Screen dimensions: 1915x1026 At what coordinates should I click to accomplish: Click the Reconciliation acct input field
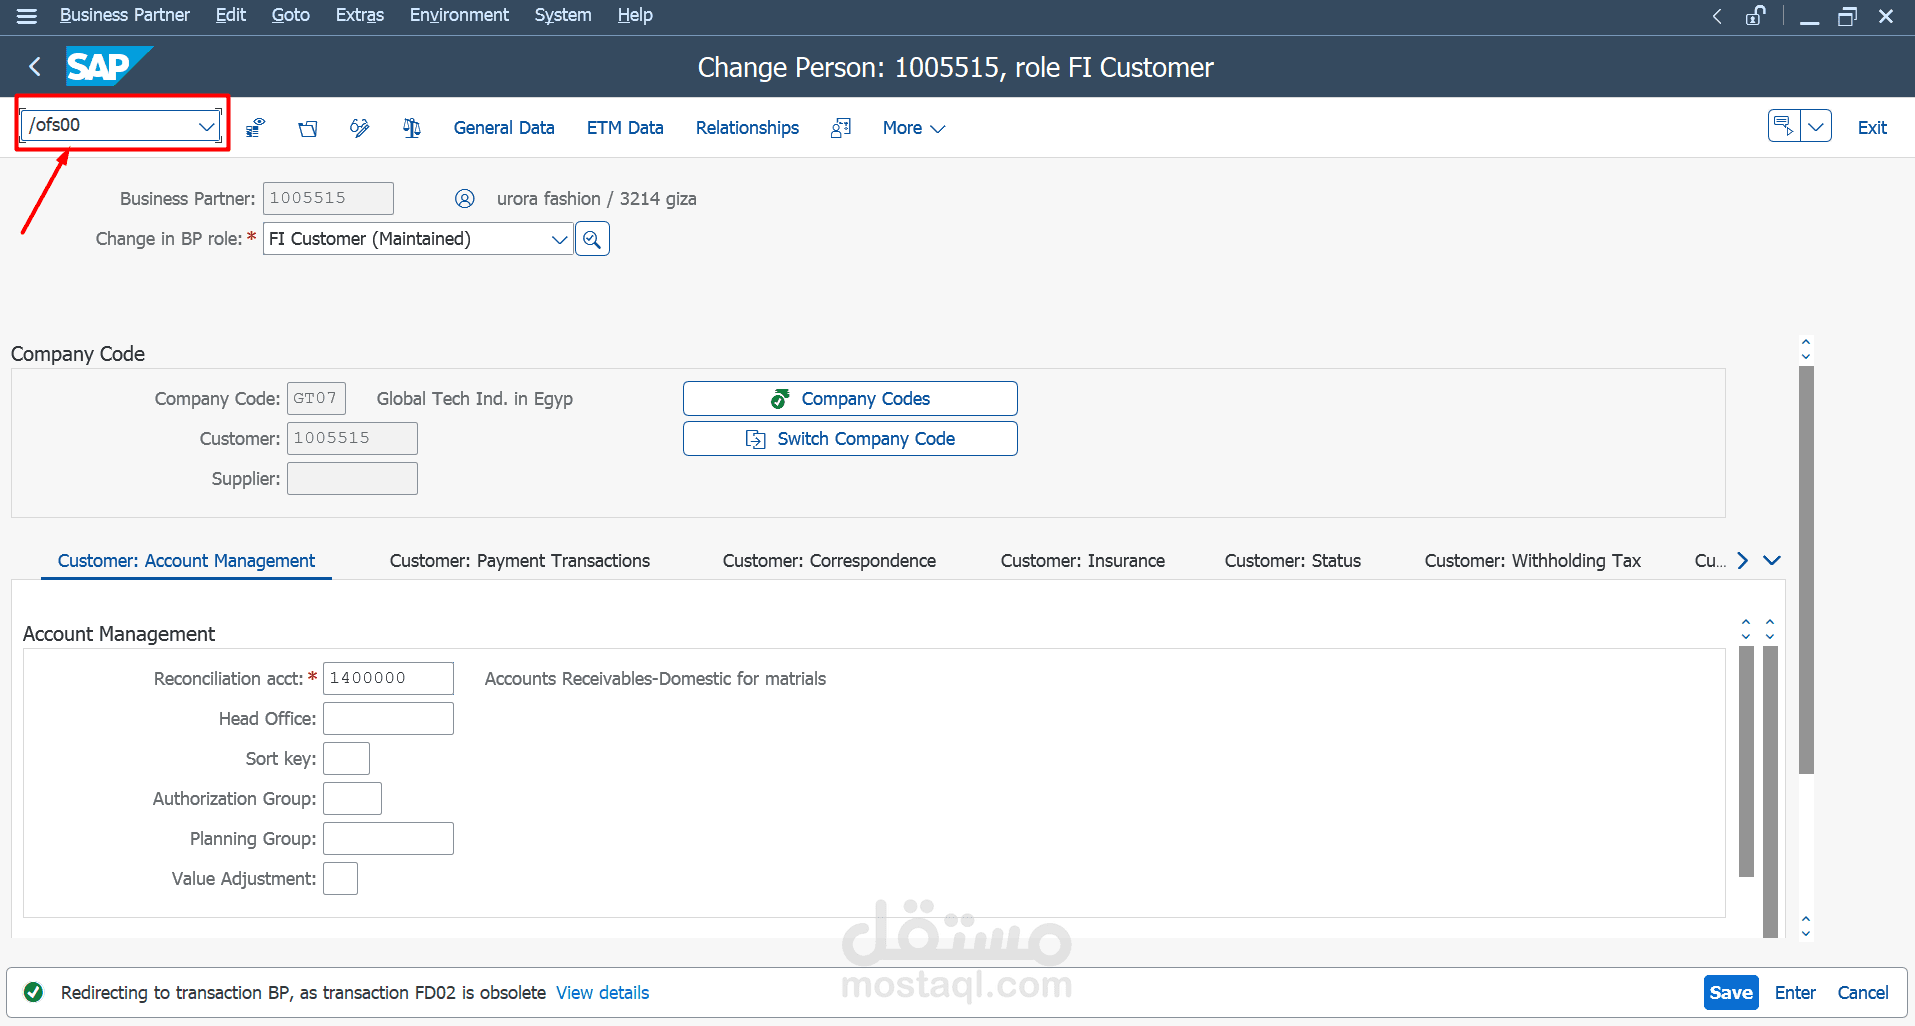pyautogui.click(x=388, y=678)
